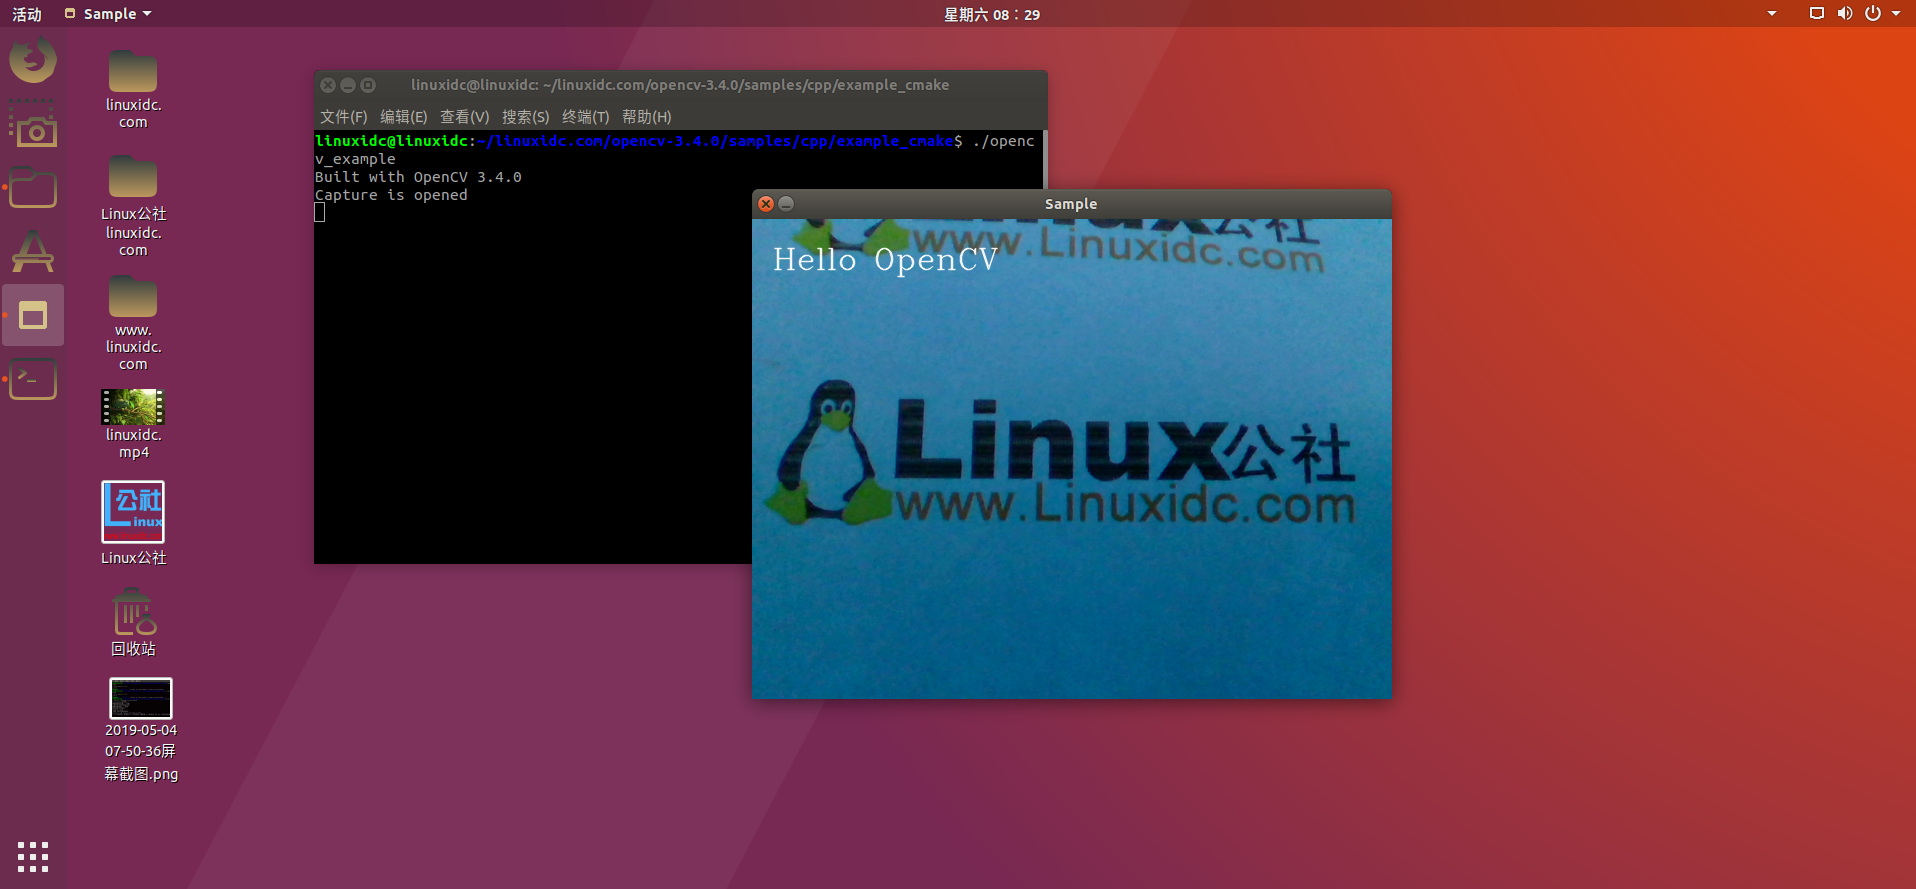
Task: Select the 2019-05-04 screenshot png file
Action: click(141, 730)
